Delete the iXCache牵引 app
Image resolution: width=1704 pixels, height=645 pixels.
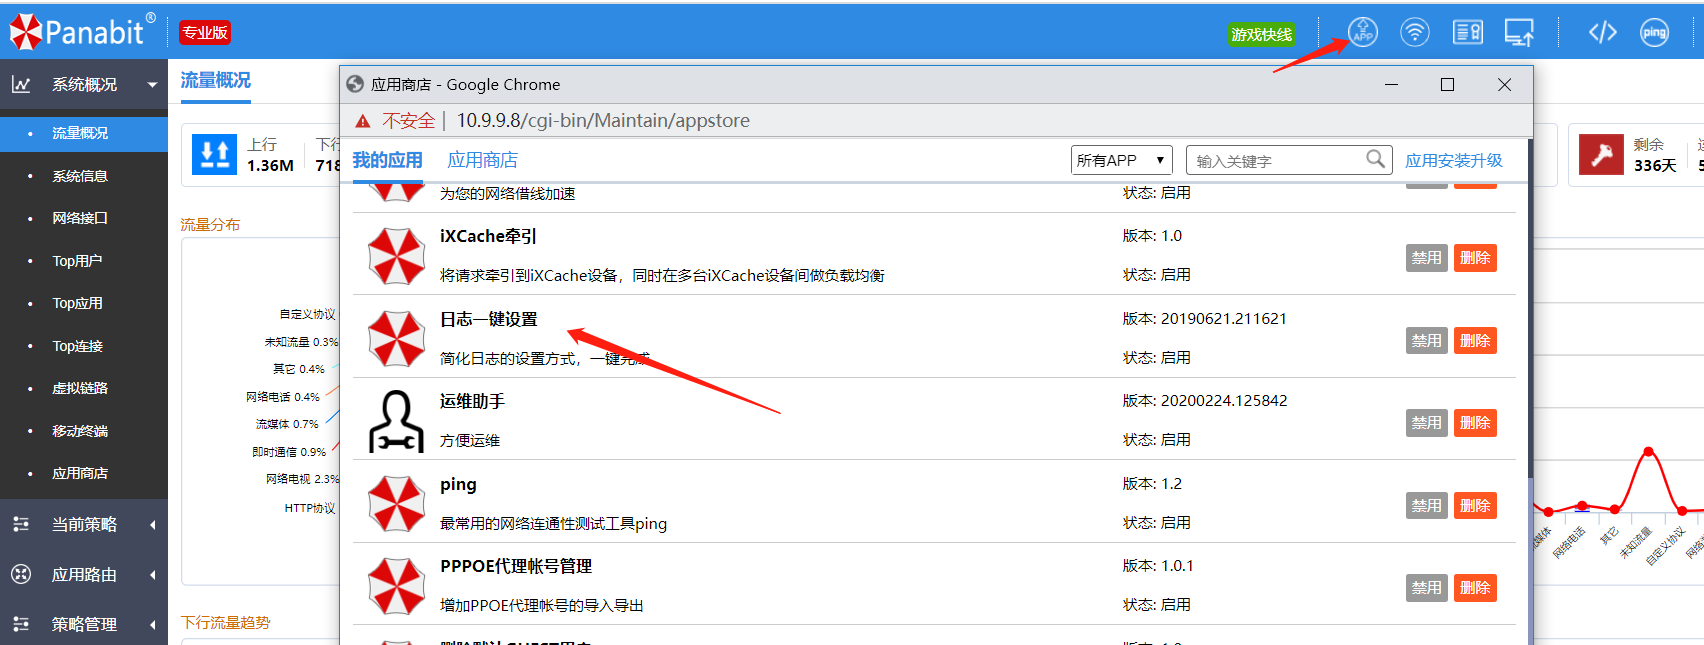tap(1475, 258)
